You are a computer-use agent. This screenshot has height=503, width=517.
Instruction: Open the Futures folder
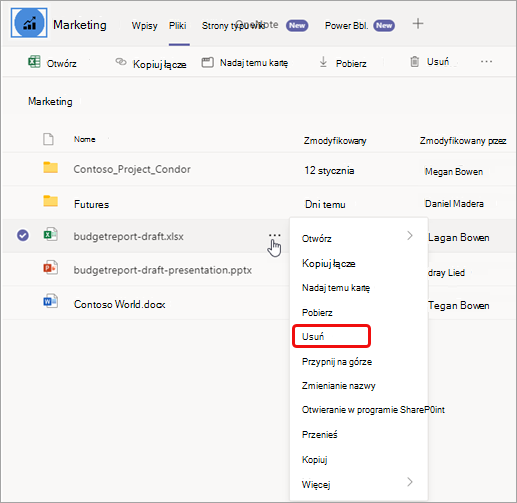pos(91,204)
